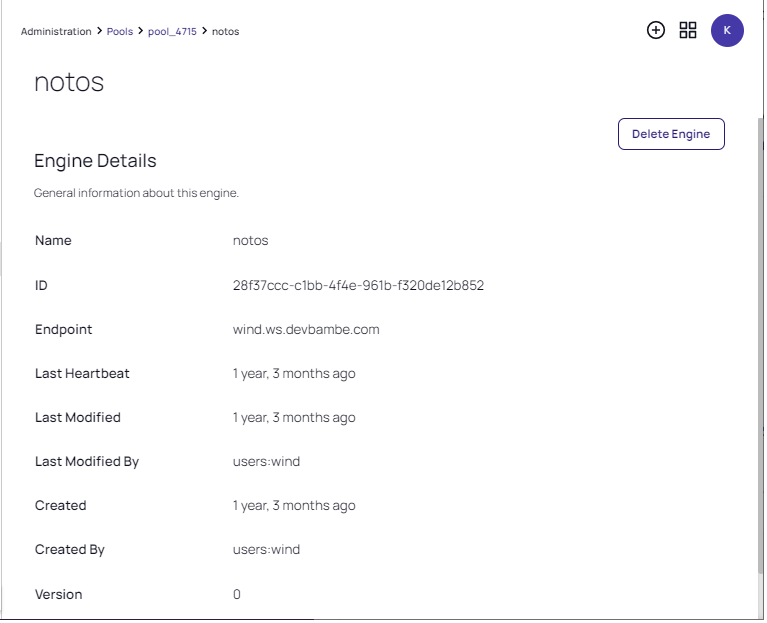Open the user avatar K menu
767x623 pixels.
(727, 30)
